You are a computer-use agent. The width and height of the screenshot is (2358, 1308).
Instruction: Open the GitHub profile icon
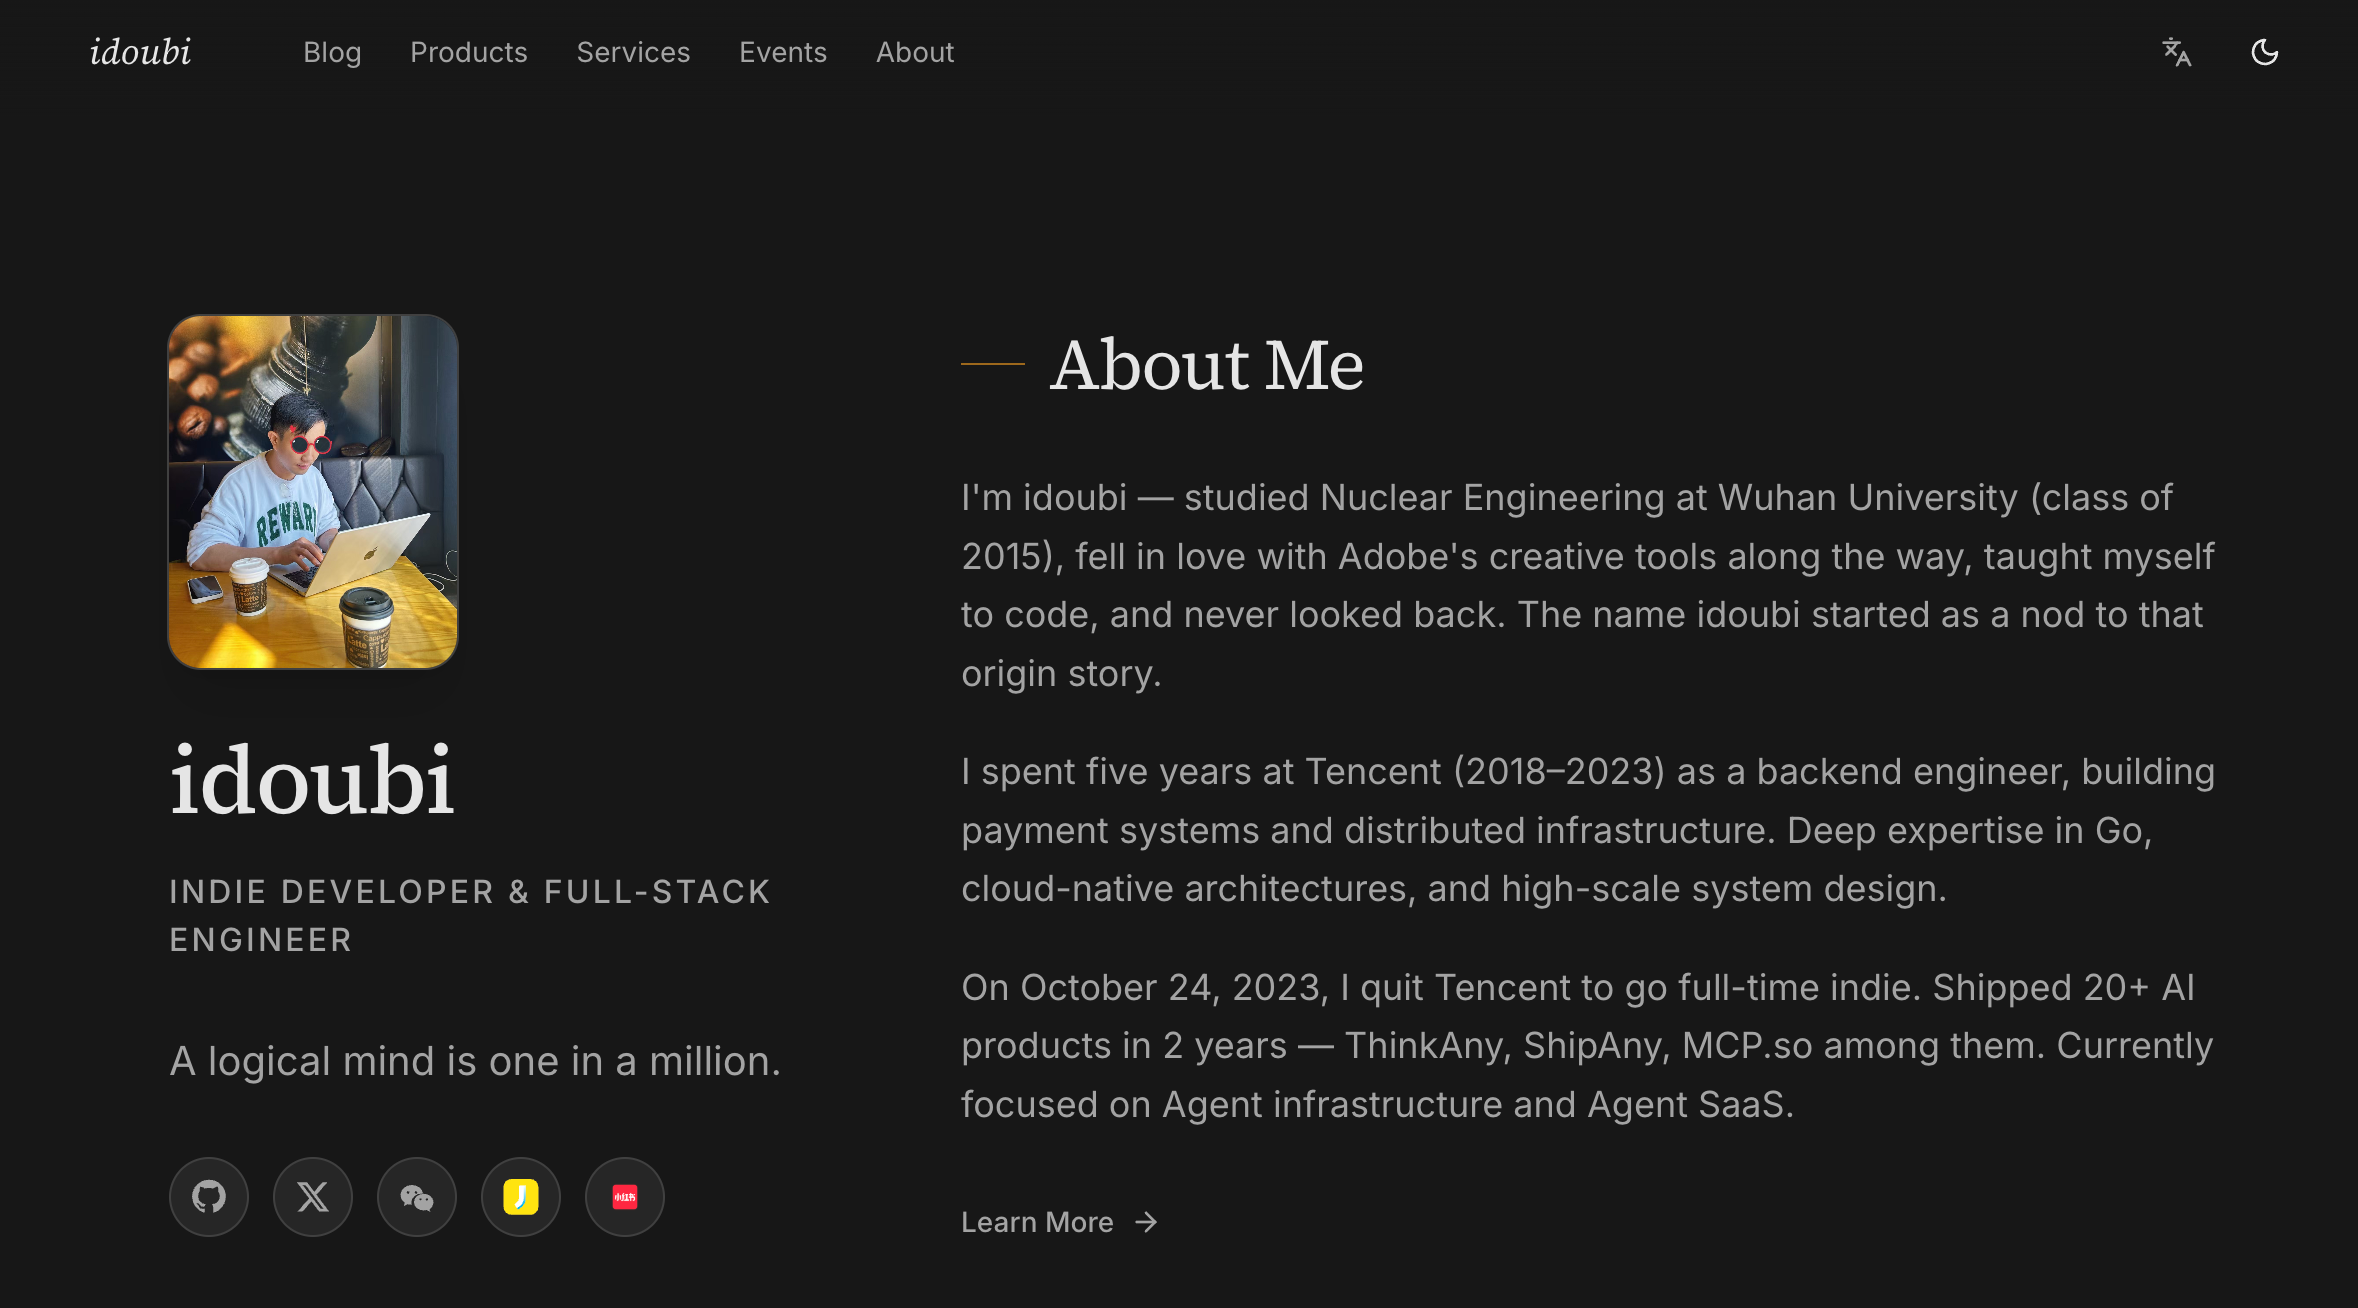tap(209, 1197)
